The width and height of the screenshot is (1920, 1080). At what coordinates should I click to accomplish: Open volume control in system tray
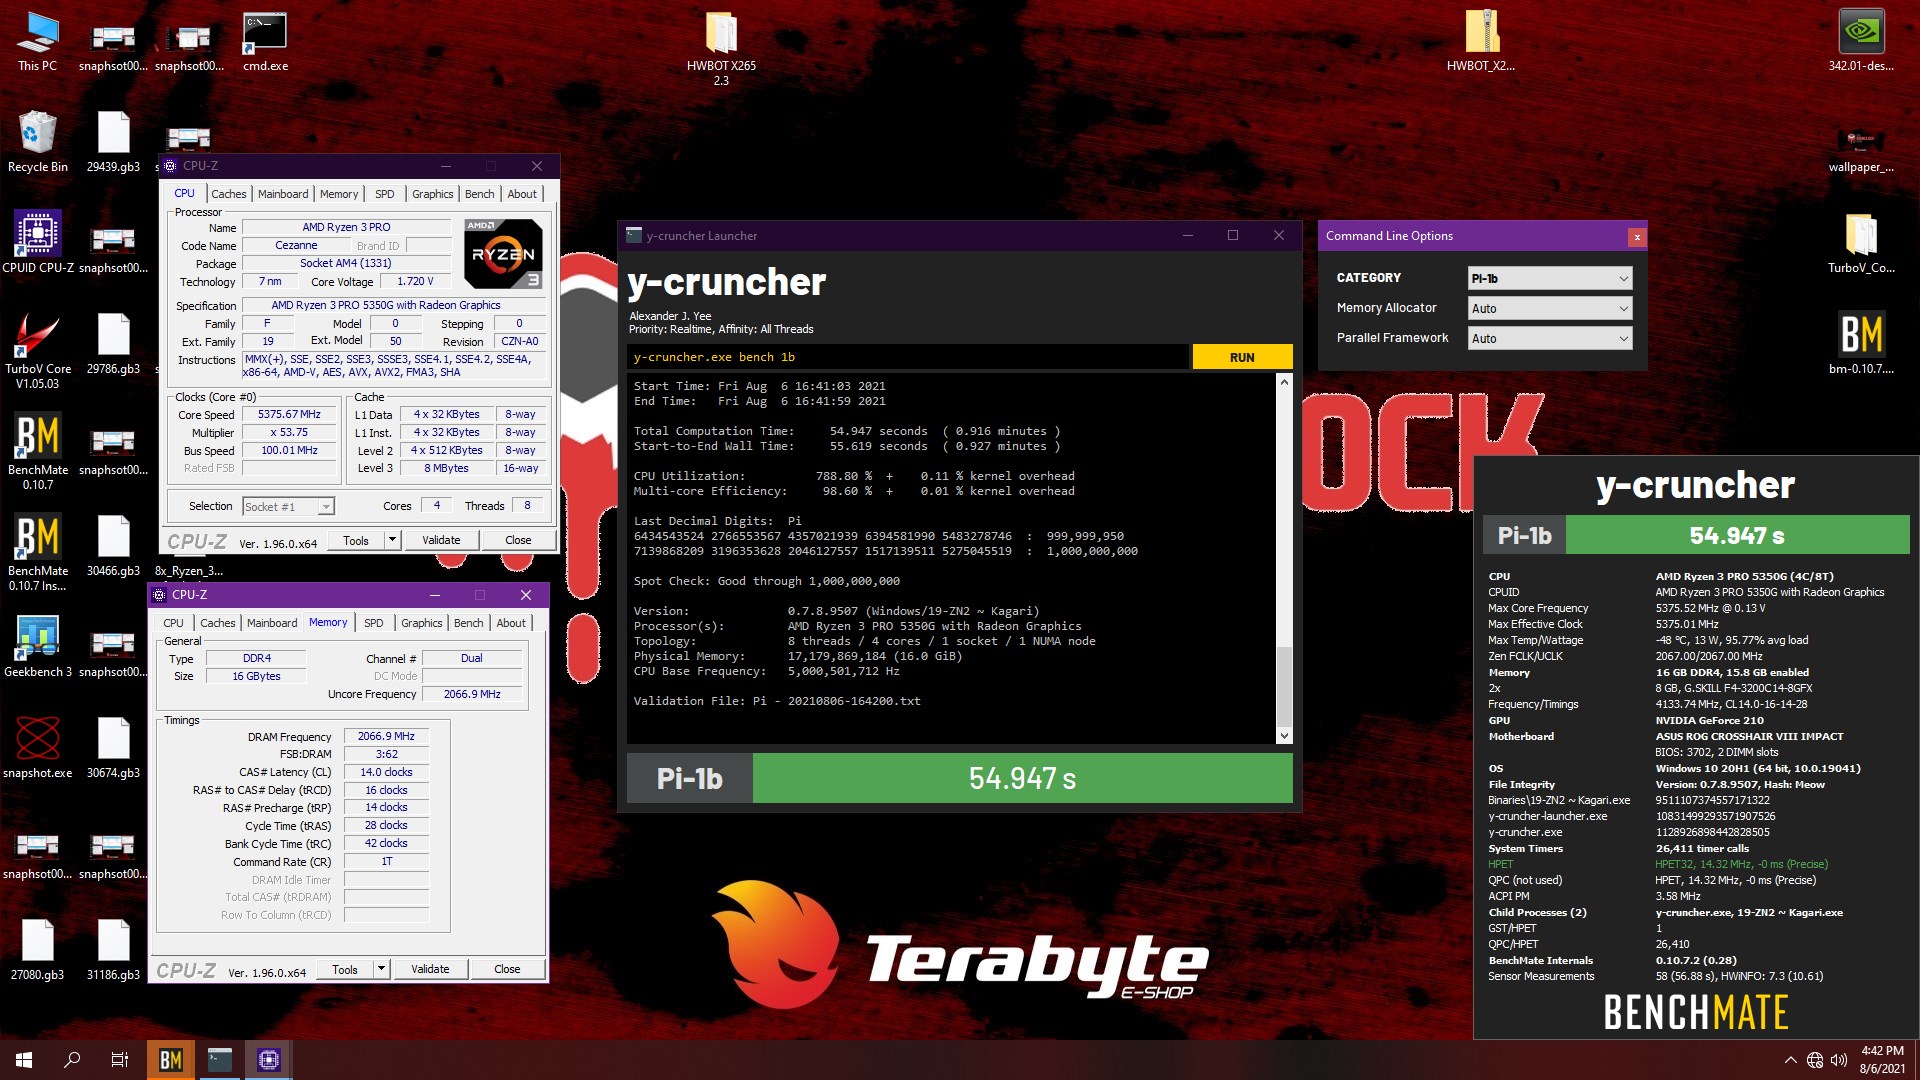point(1839,1060)
